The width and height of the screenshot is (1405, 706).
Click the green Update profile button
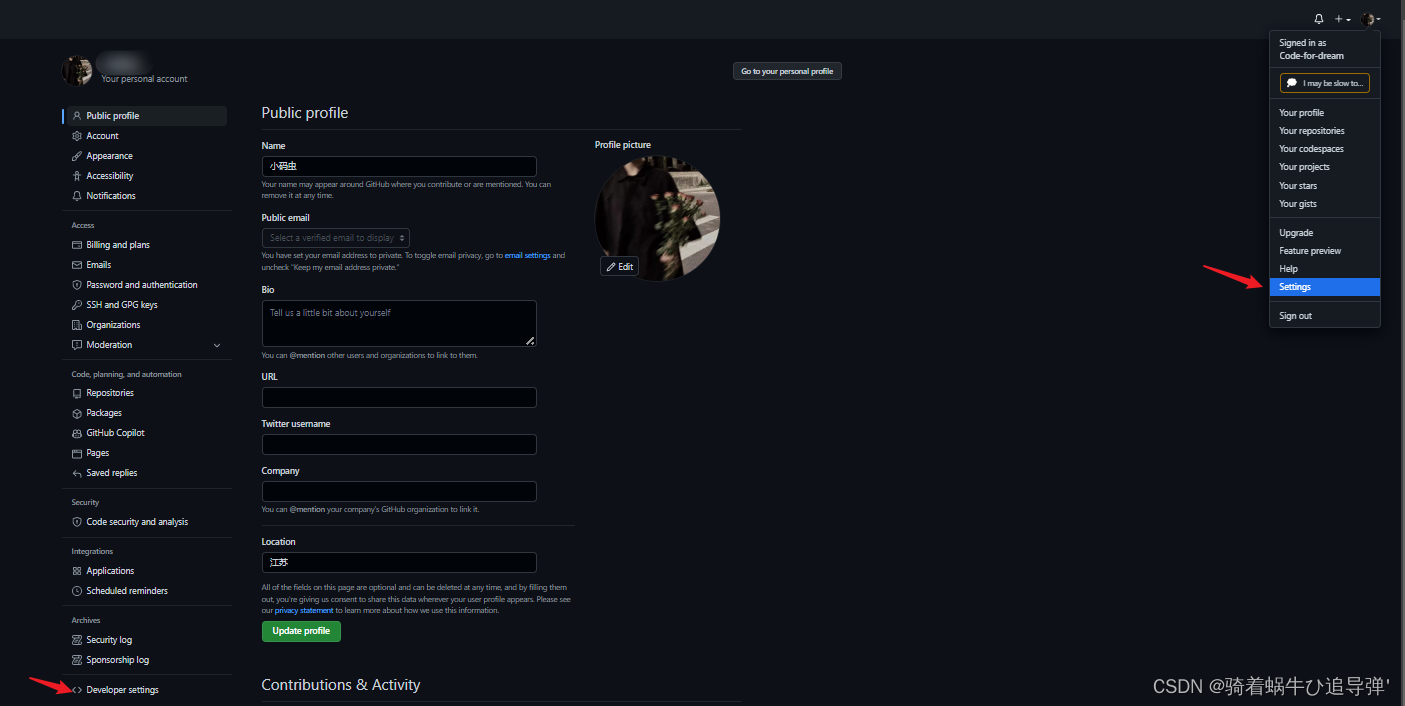tap(301, 631)
